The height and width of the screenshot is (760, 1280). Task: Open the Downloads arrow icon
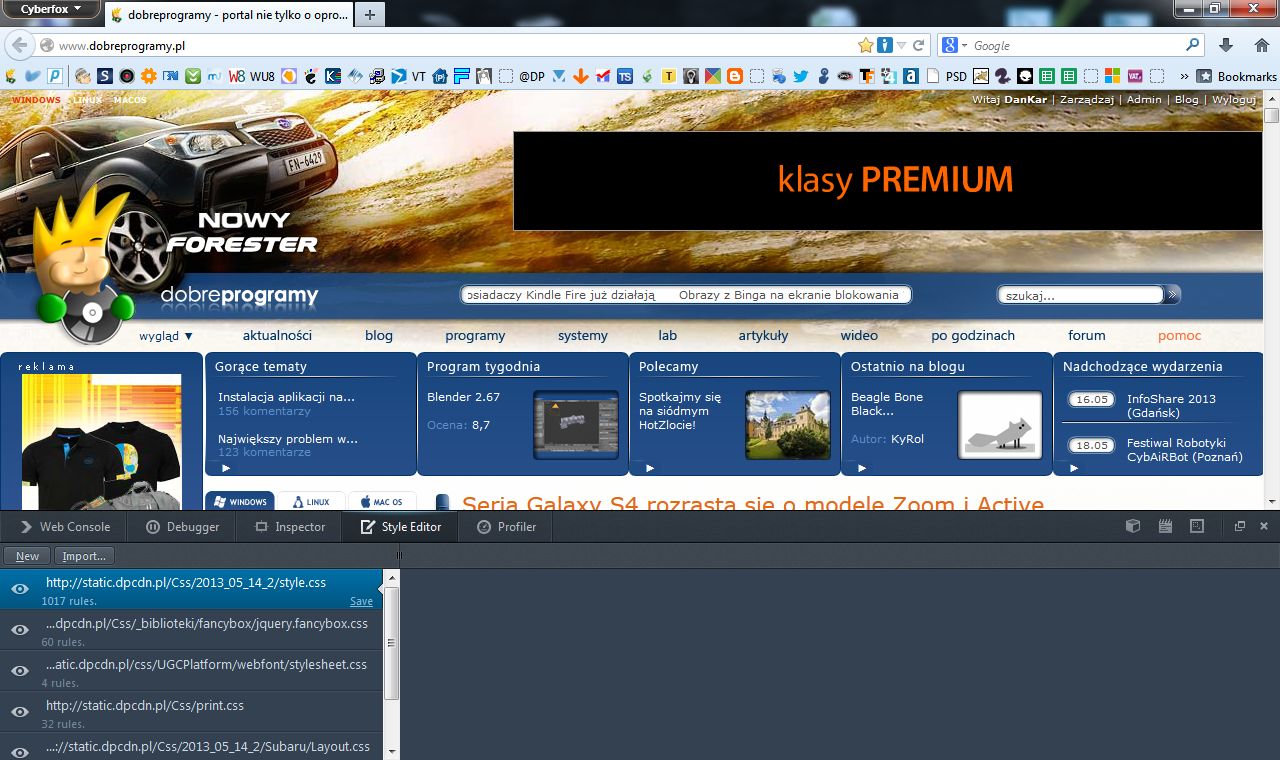click(1226, 45)
